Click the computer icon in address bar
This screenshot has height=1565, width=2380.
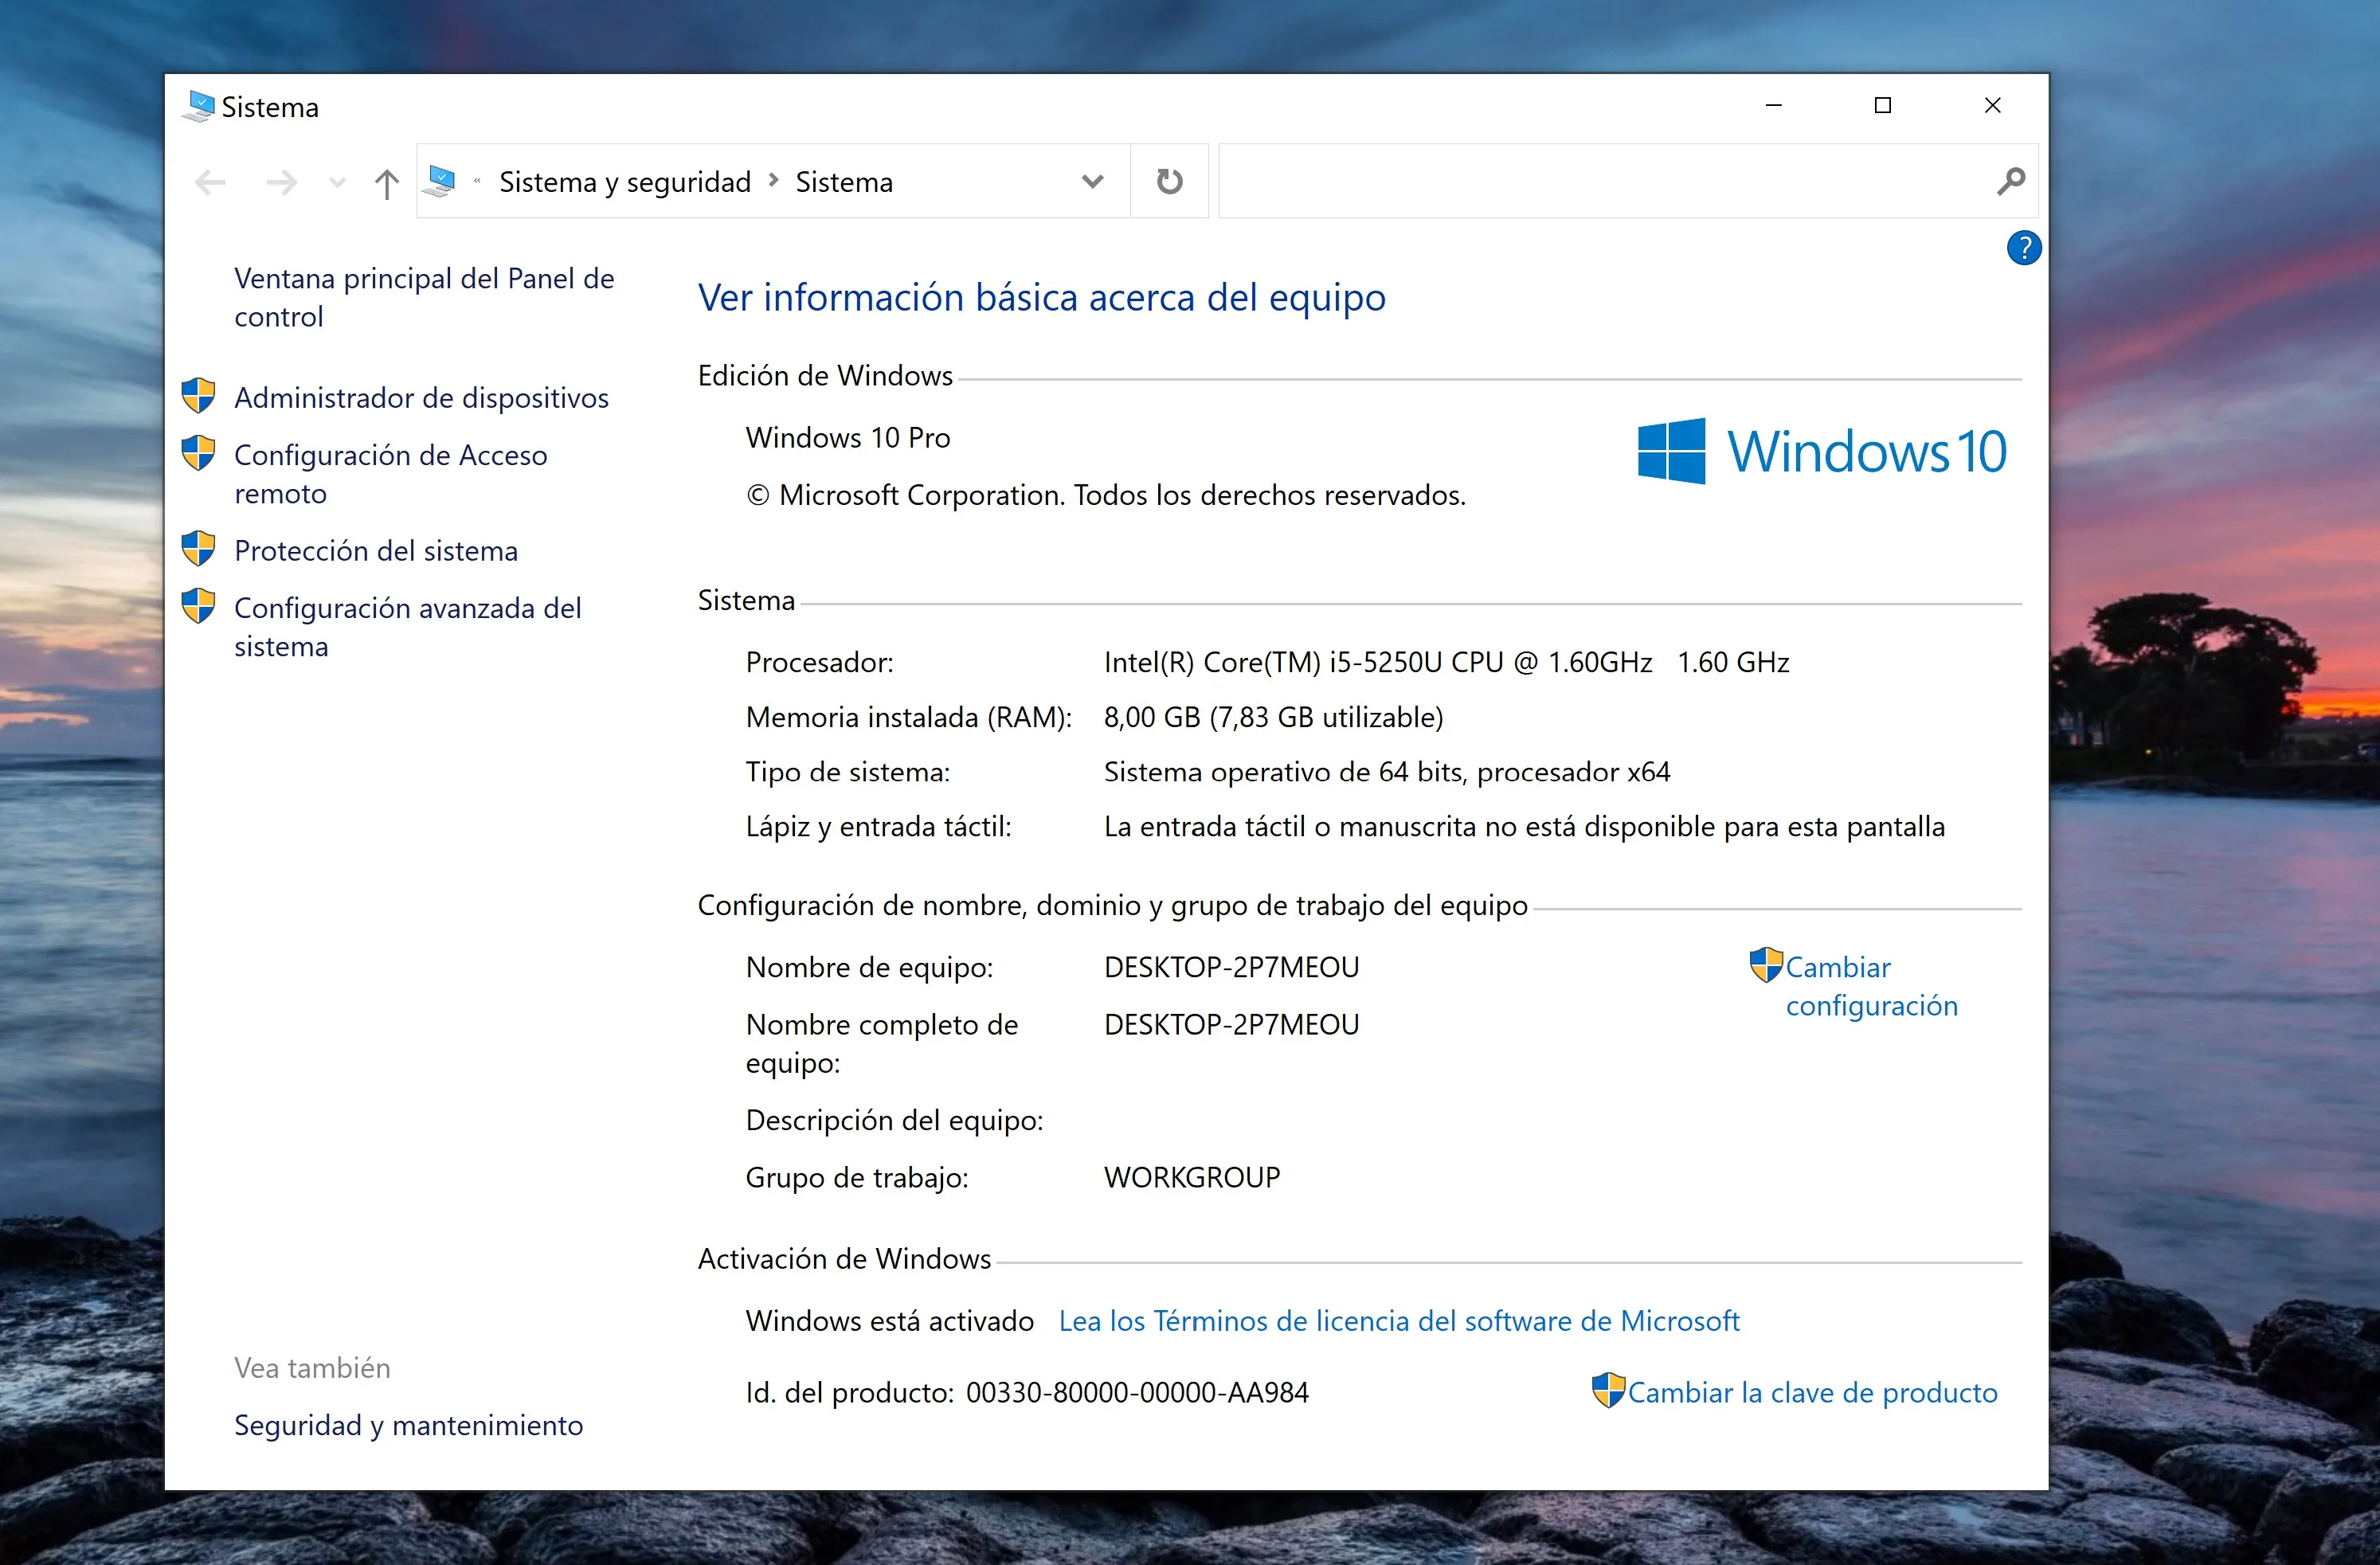point(439,181)
